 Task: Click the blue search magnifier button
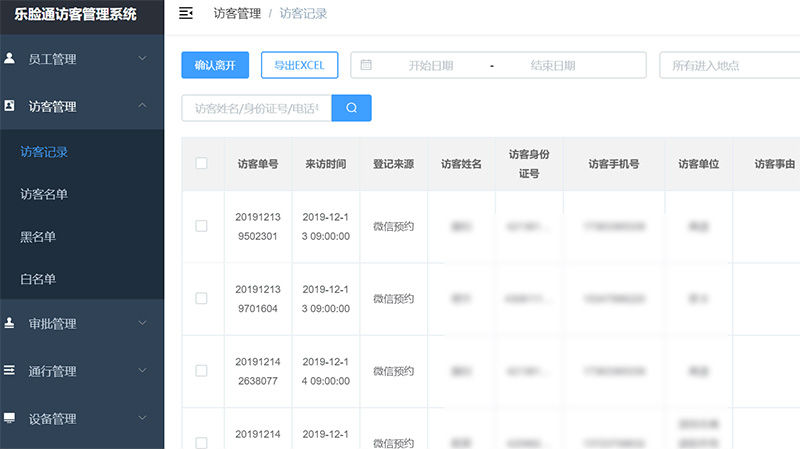tap(351, 108)
